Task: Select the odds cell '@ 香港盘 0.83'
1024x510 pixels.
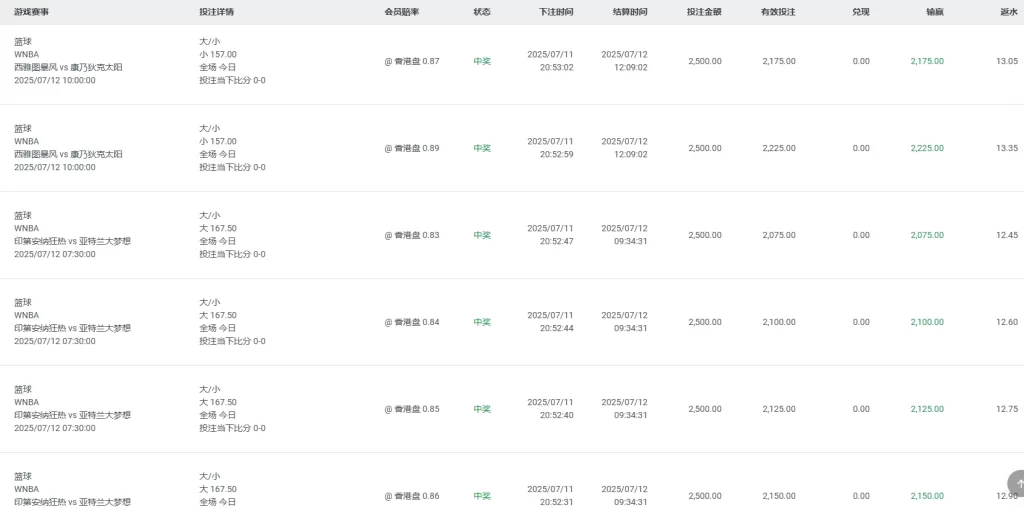Action: [x=412, y=235]
